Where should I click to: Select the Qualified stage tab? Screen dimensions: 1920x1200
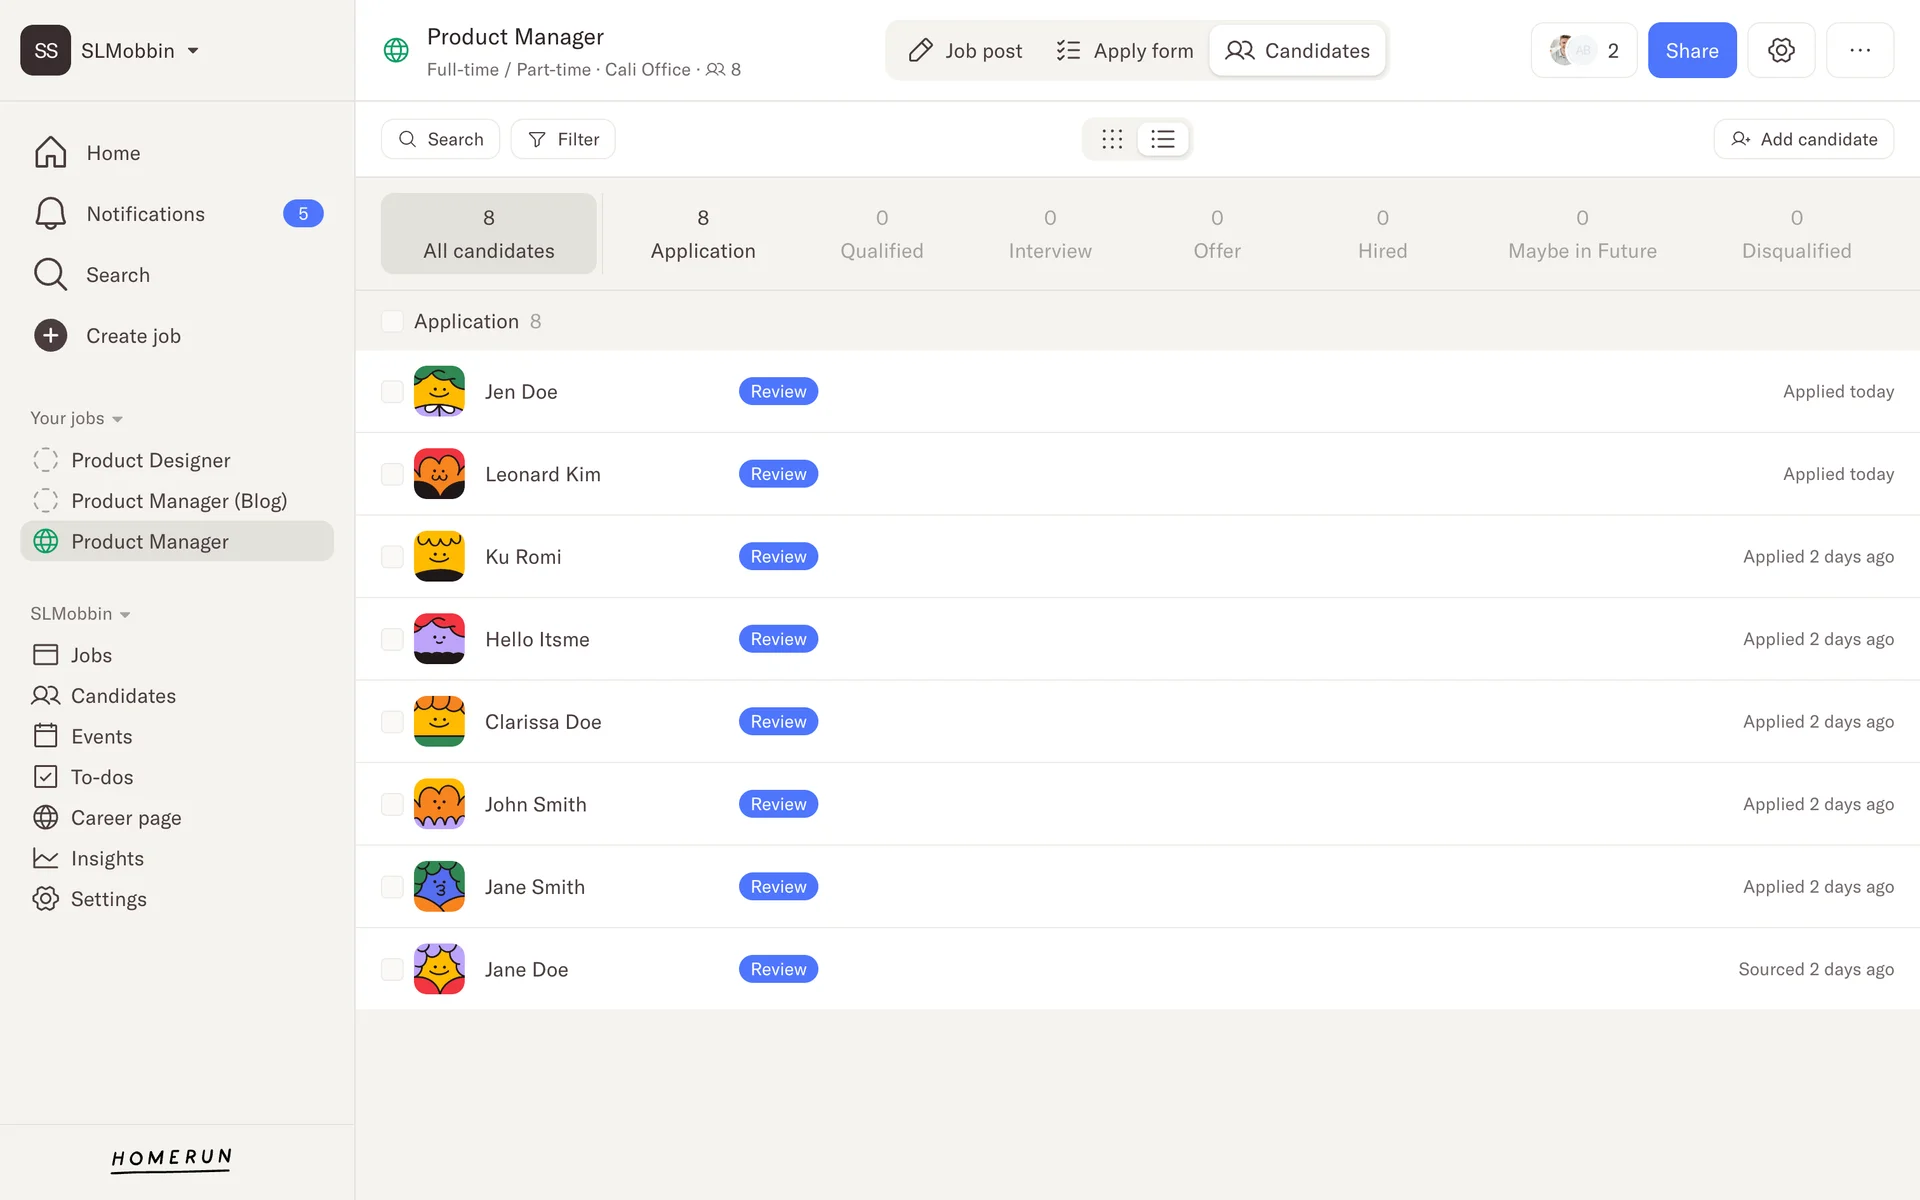tap(881, 234)
